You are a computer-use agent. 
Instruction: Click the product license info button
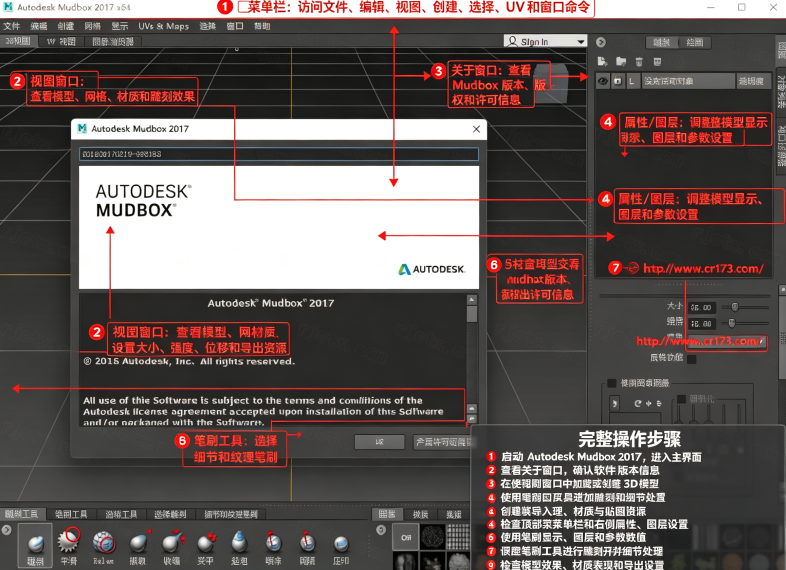pos(443,442)
